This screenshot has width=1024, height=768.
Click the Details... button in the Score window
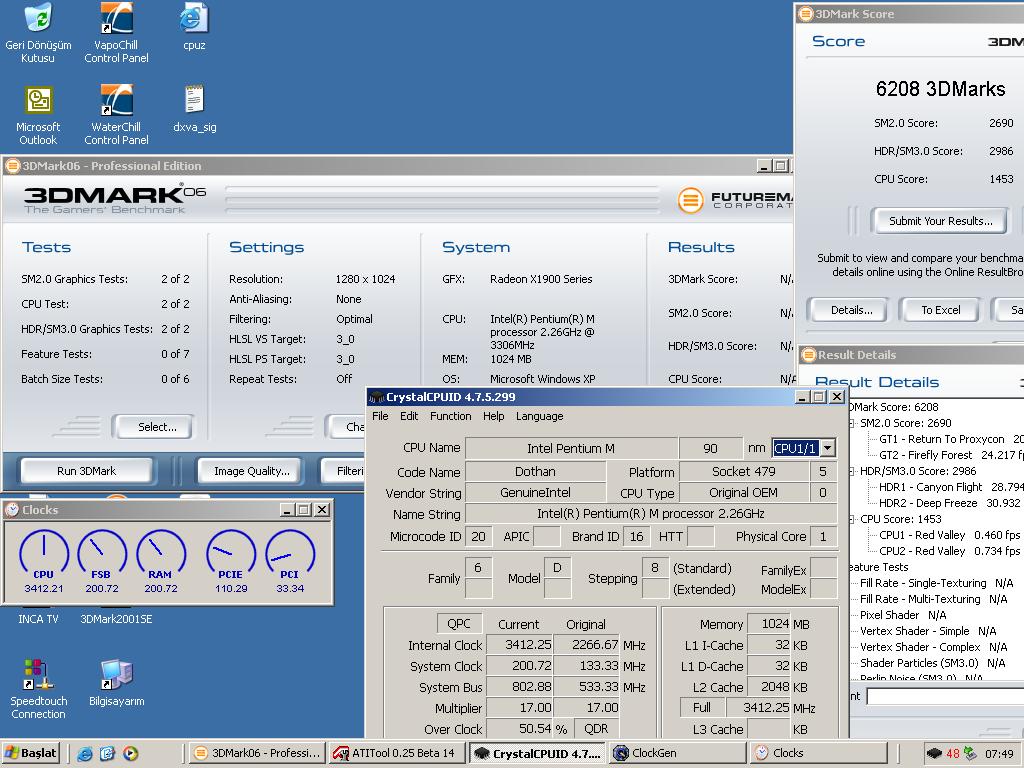849,310
